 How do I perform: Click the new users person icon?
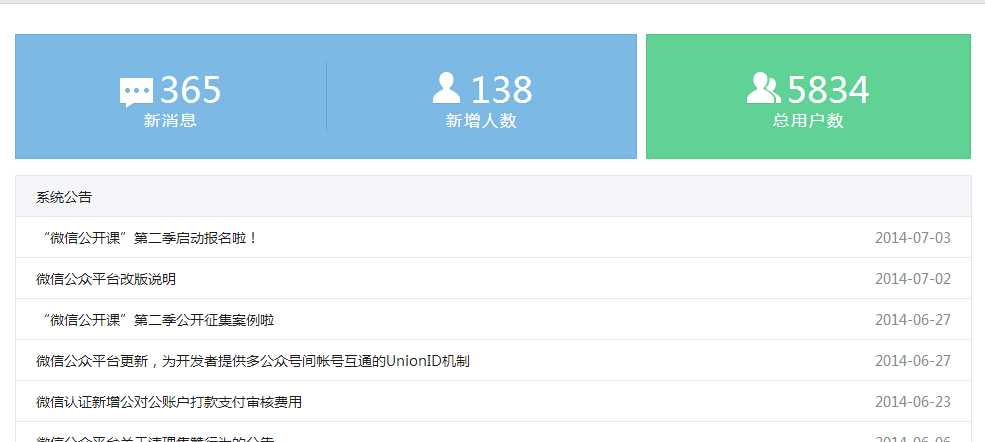(x=447, y=88)
